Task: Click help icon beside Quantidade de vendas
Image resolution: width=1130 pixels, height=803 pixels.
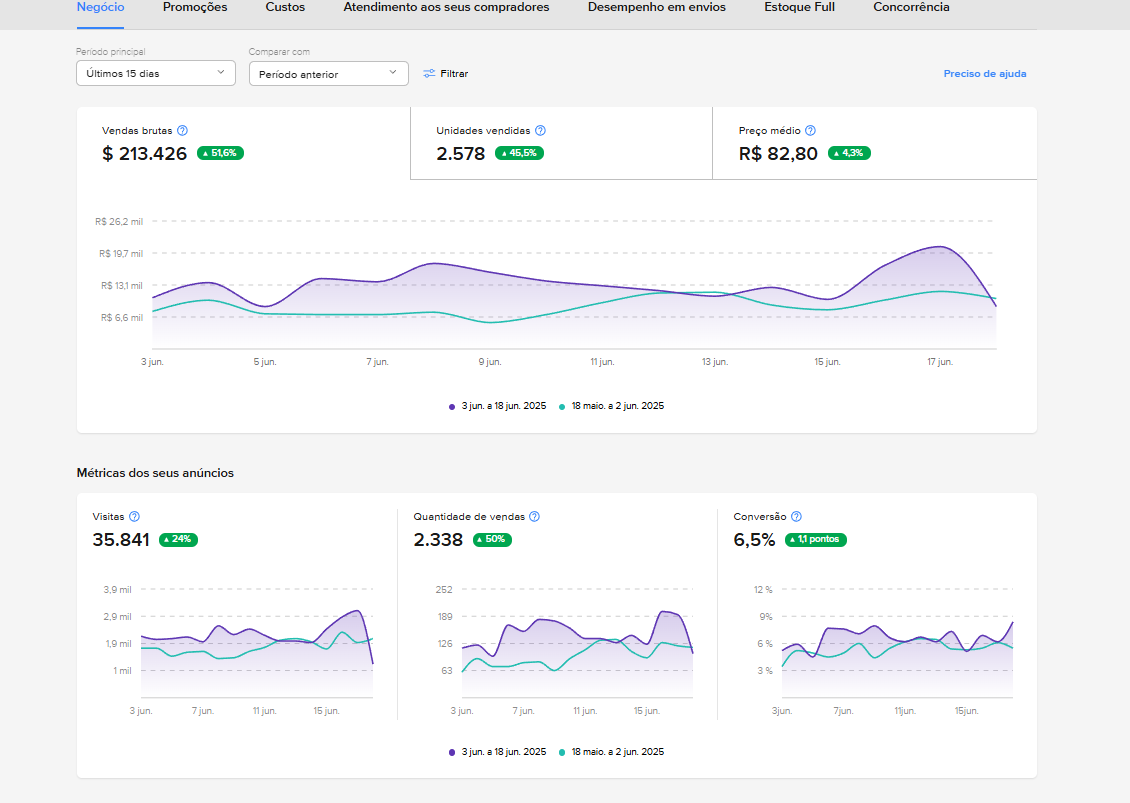Action: (534, 516)
